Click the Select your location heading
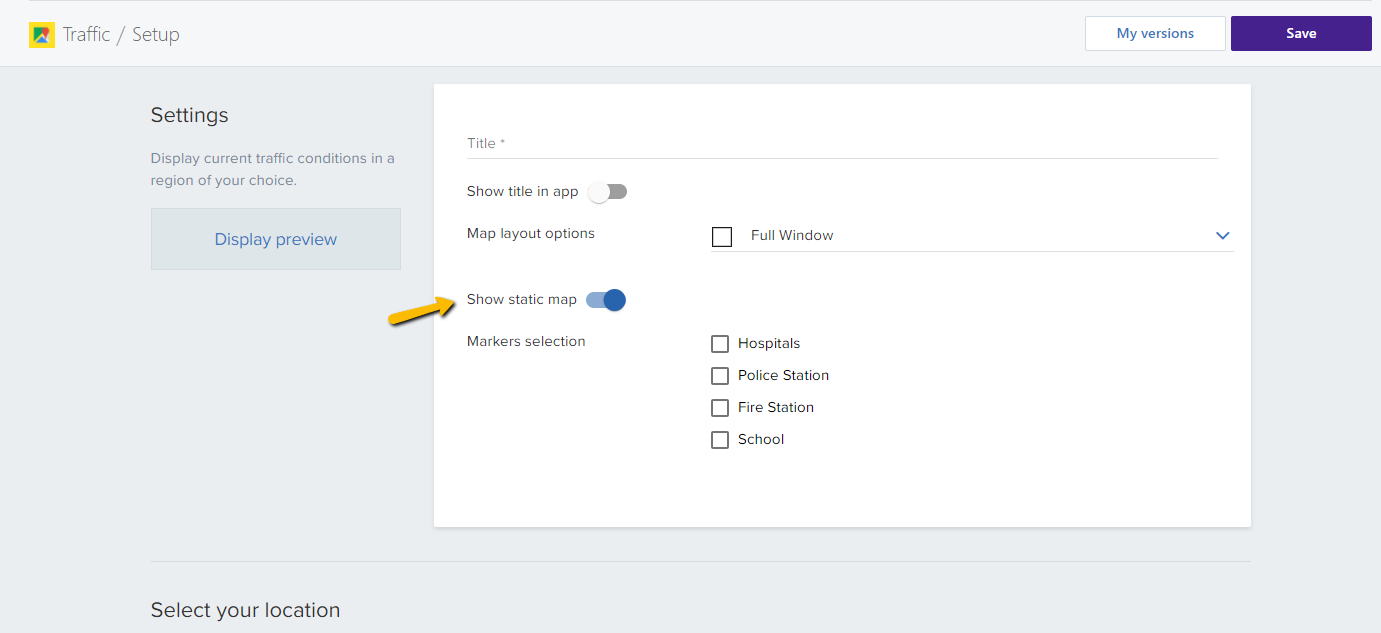The width and height of the screenshot is (1381, 633). (245, 610)
